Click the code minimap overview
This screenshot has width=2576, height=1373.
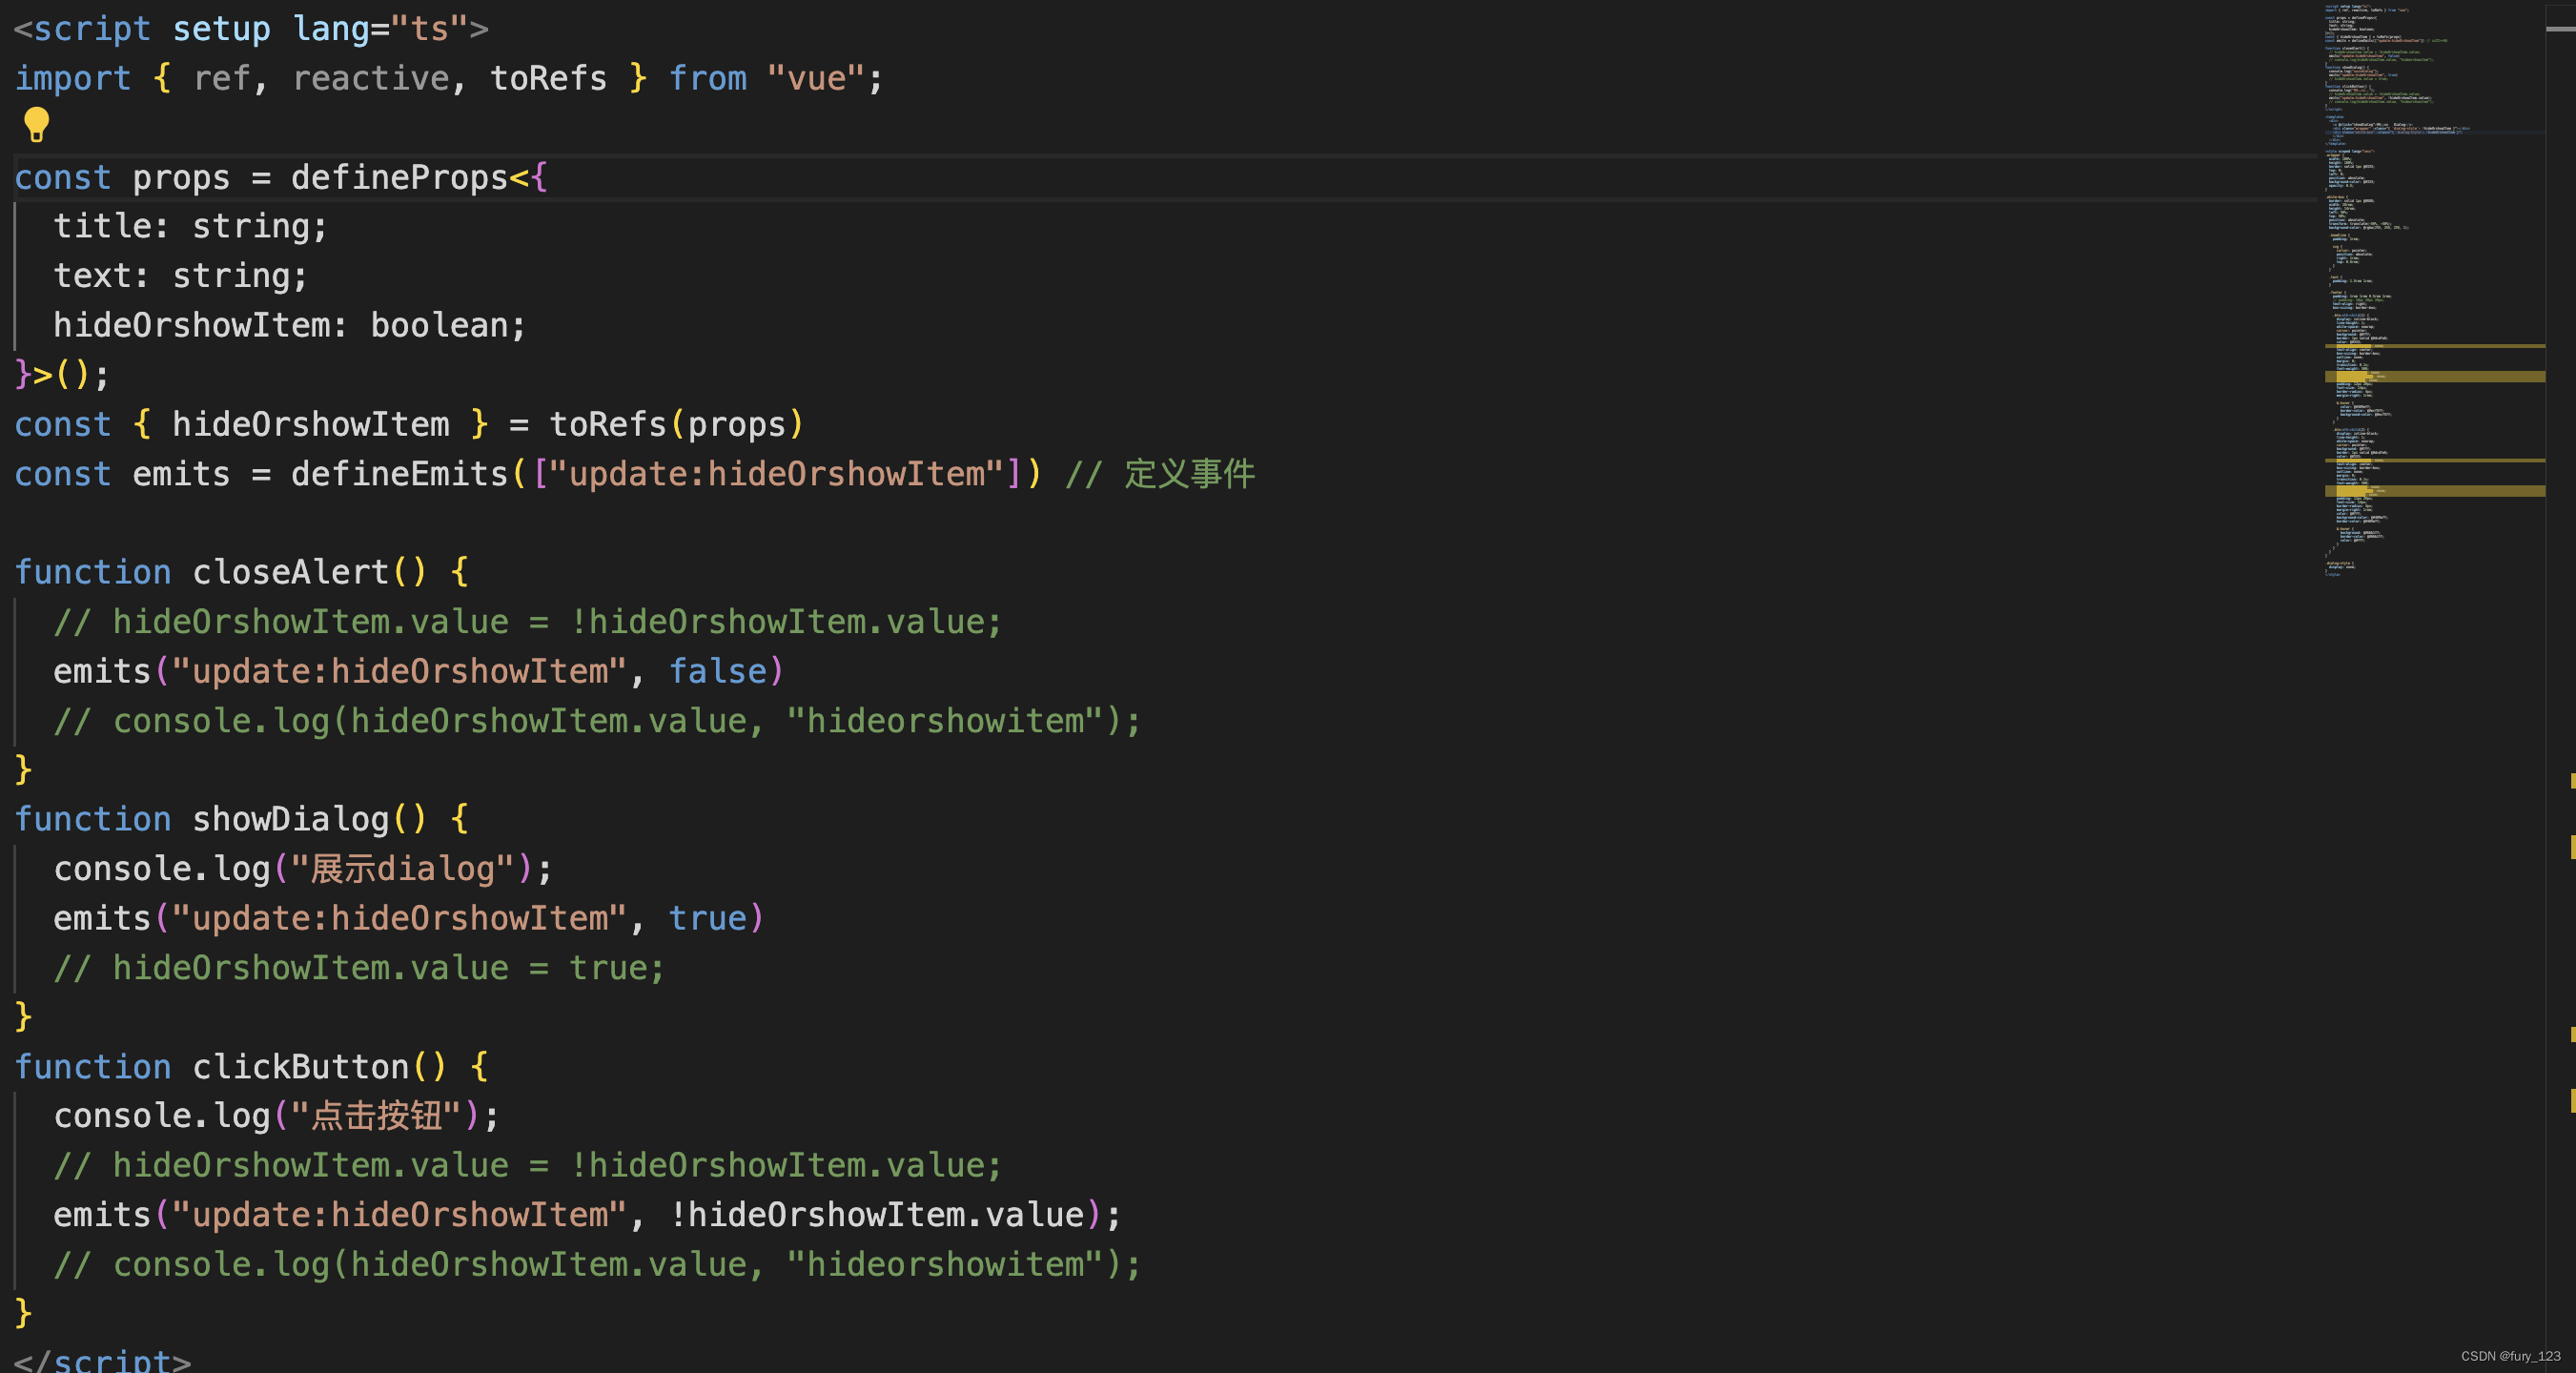pos(2433,290)
